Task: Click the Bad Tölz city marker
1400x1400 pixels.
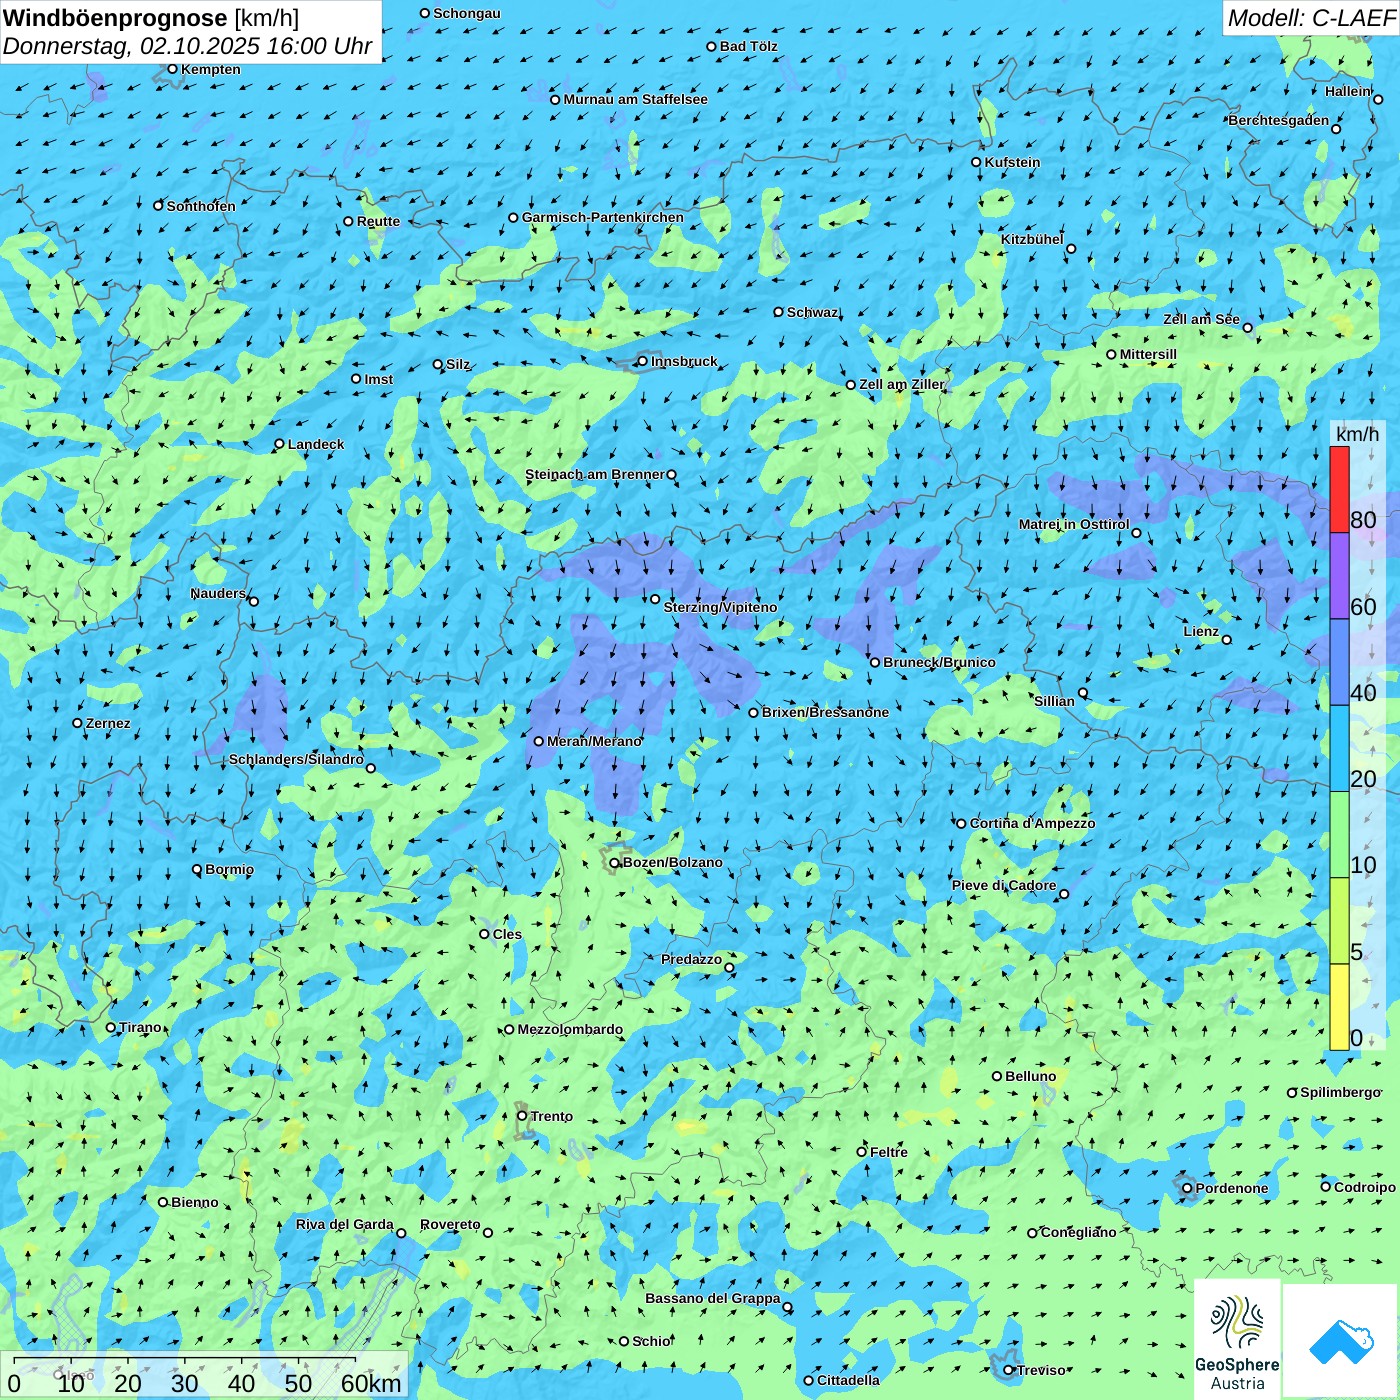Action: click(711, 46)
